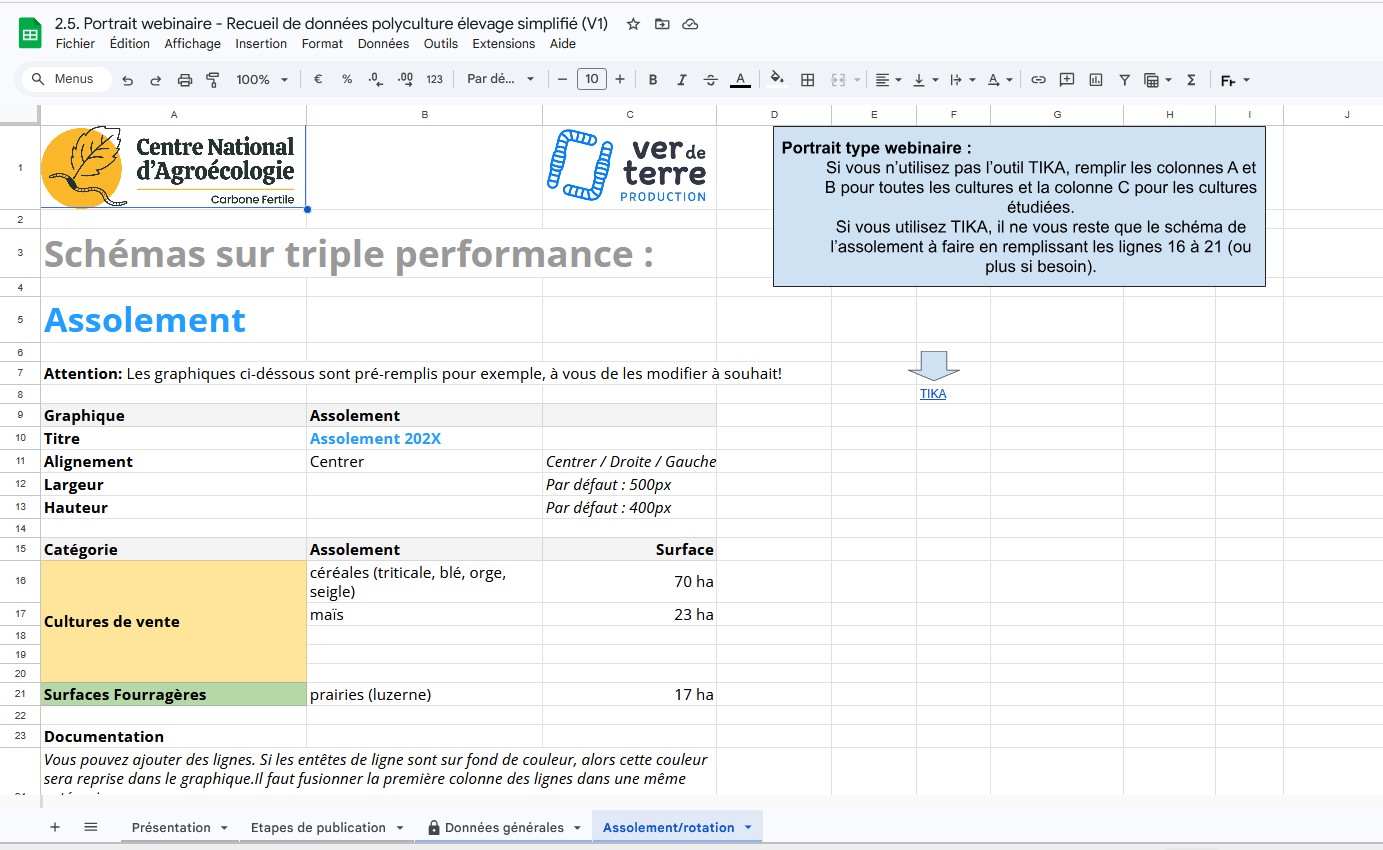Click the undo arrow icon

pyautogui.click(x=127, y=80)
